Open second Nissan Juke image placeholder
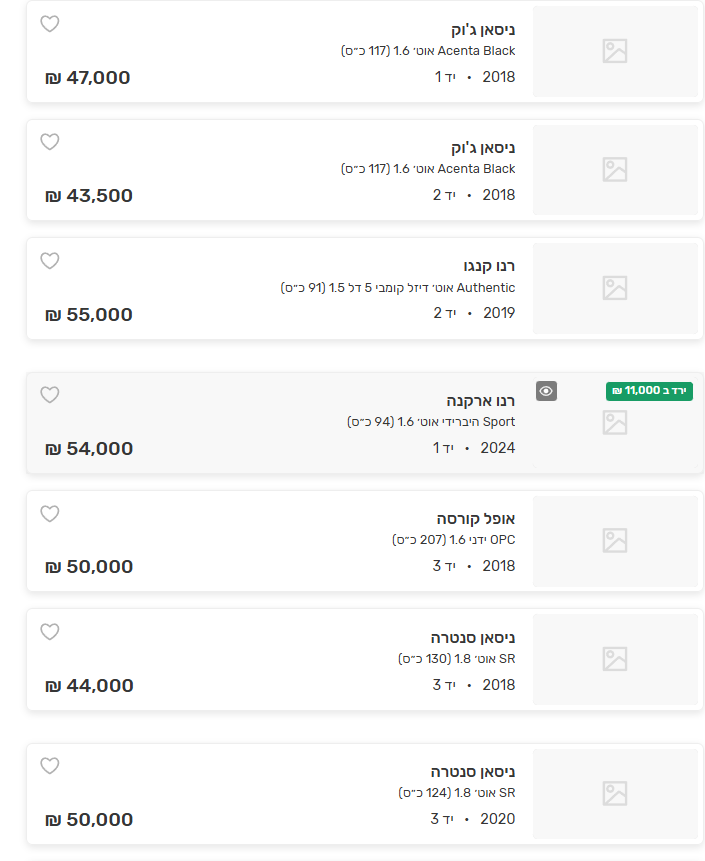705x861 pixels. click(615, 169)
